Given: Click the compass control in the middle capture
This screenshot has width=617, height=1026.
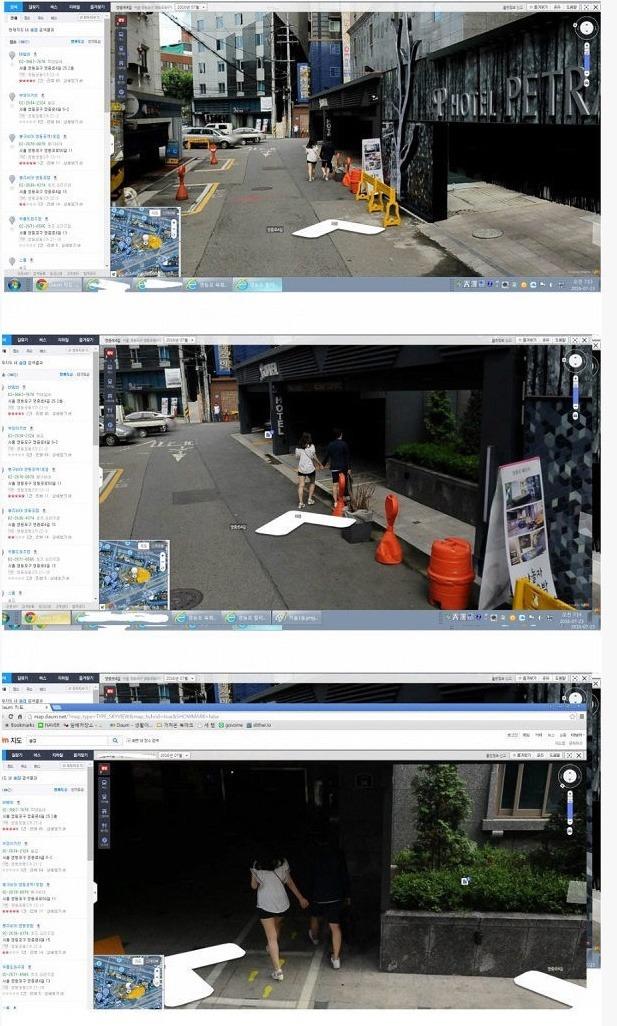Looking at the screenshot, I should (575, 361).
